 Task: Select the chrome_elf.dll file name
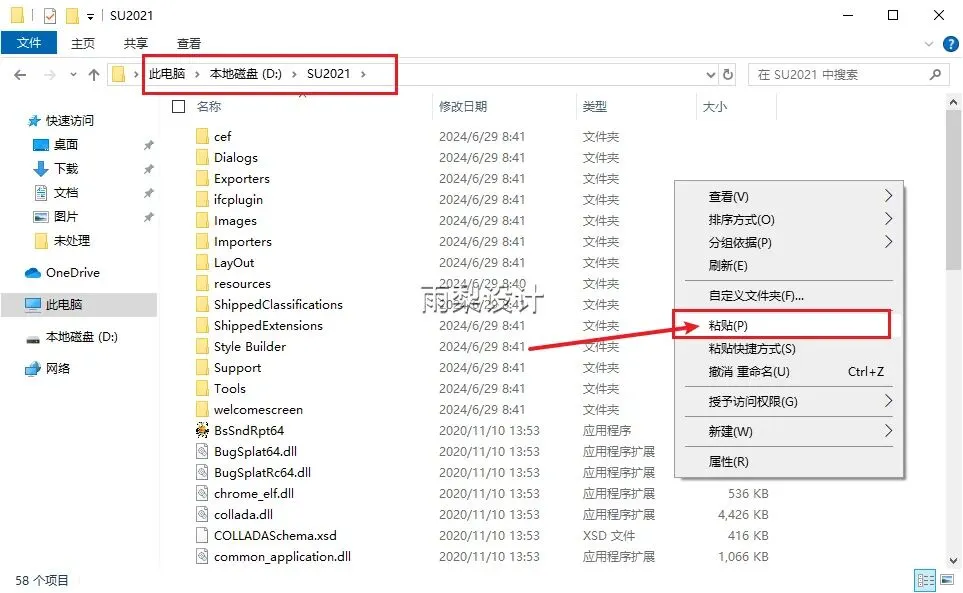254,494
